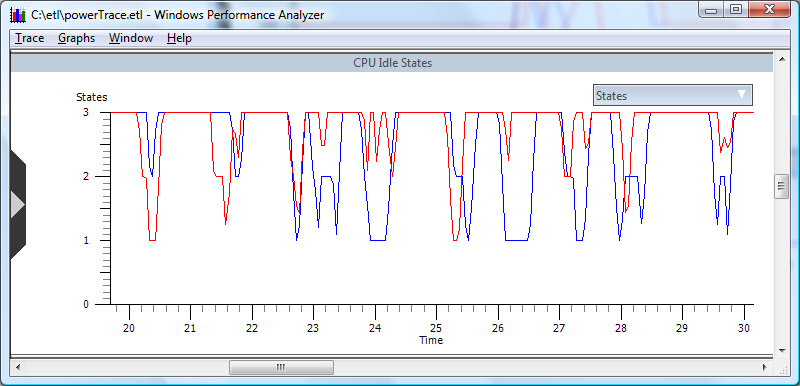Click the time axis label 28
Image resolution: width=800 pixels, height=386 pixels.
coord(621,328)
